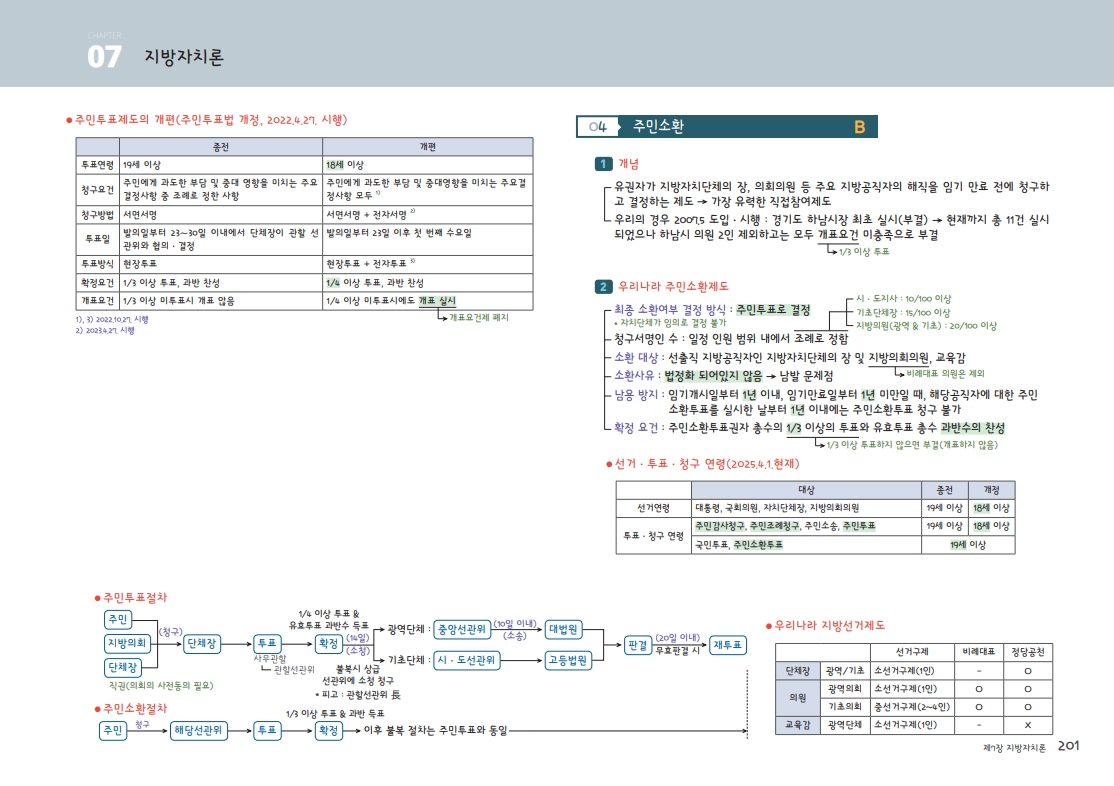Viewport: 1114px width, 786px height.
Task: Click the 지방의회 flowchart box
Action: [127, 643]
